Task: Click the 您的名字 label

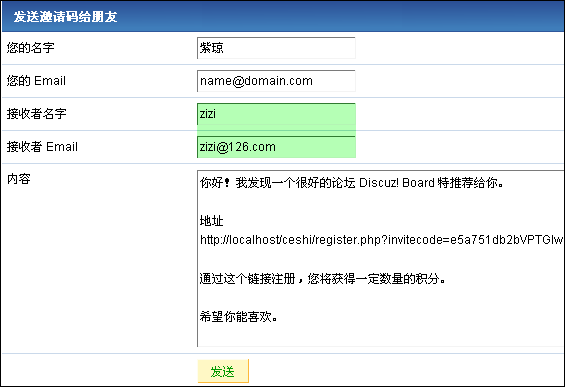Action: pyautogui.click(x=31, y=48)
